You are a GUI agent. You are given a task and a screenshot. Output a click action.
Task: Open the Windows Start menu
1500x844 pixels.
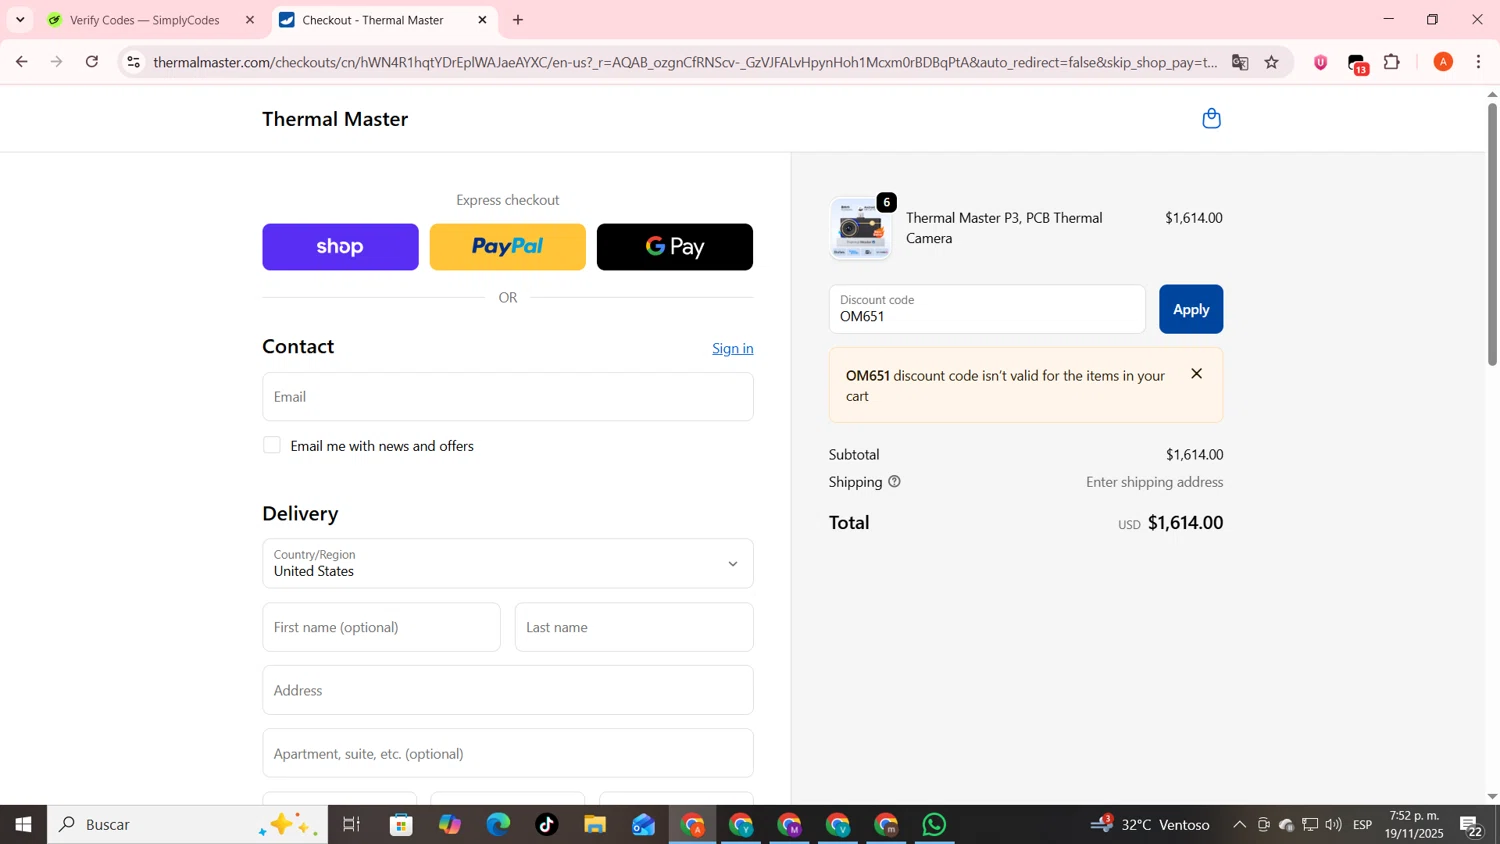click(23, 825)
